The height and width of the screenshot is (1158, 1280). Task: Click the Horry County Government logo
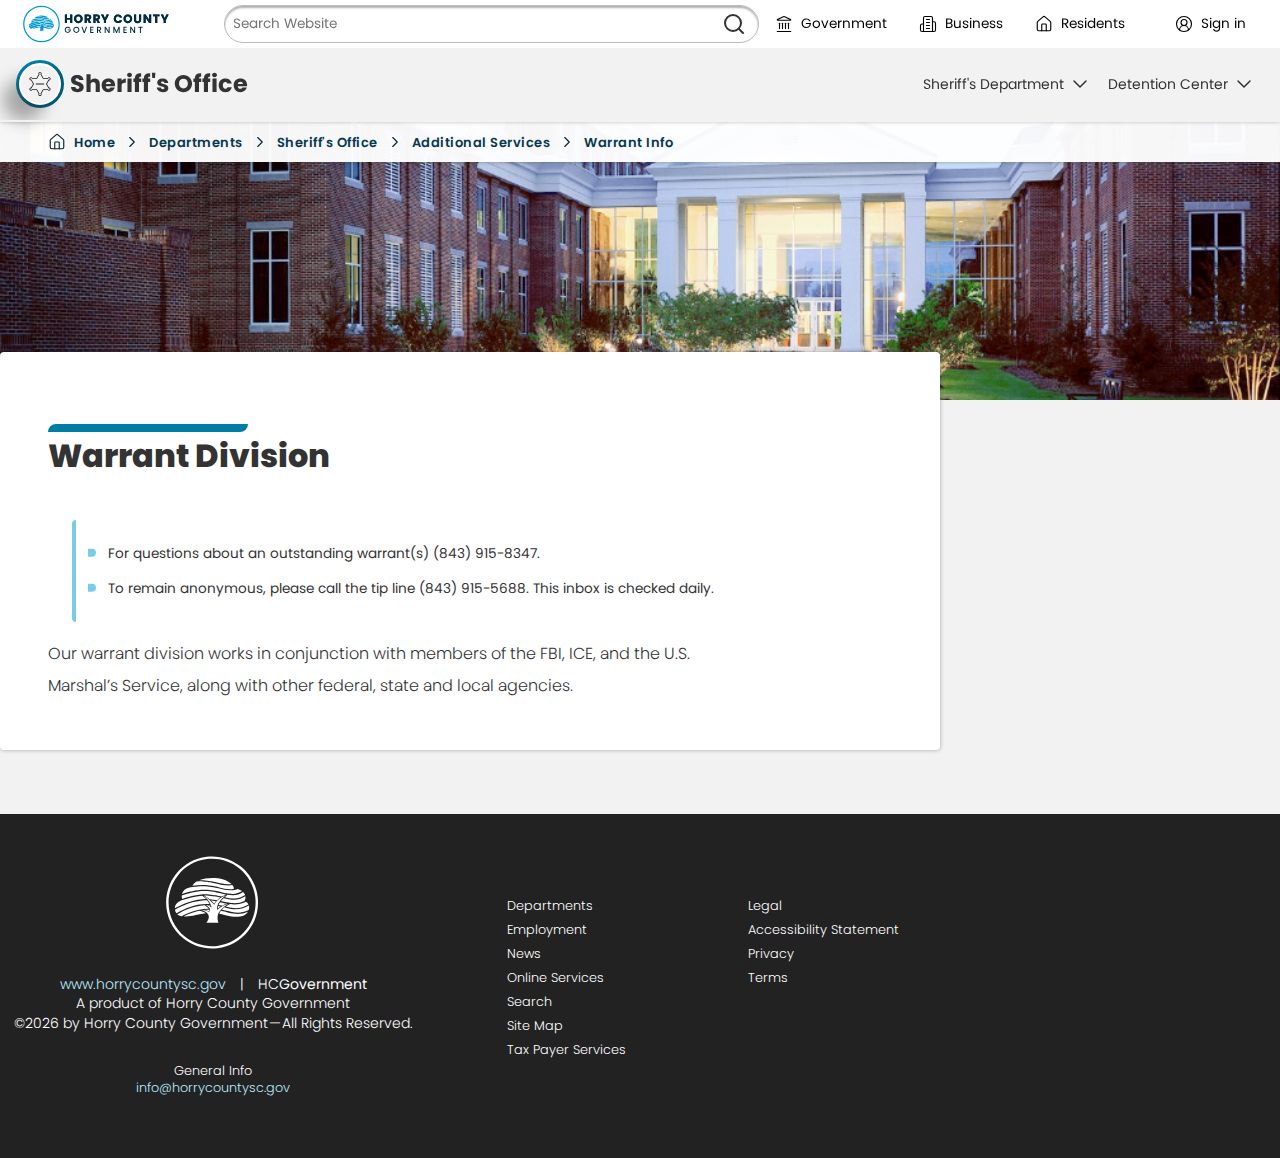[96, 23]
